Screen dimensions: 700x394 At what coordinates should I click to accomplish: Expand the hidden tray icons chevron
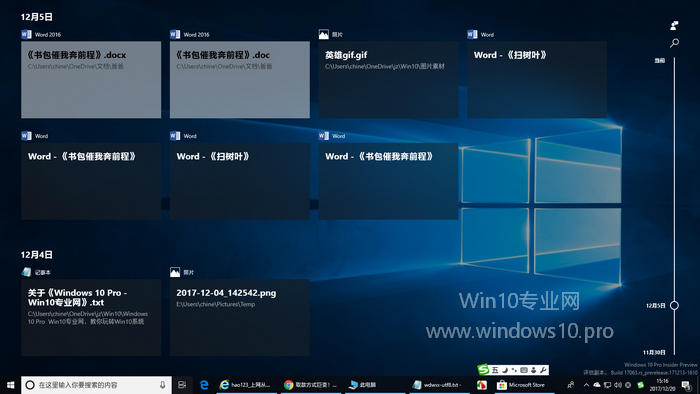(586, 385)
